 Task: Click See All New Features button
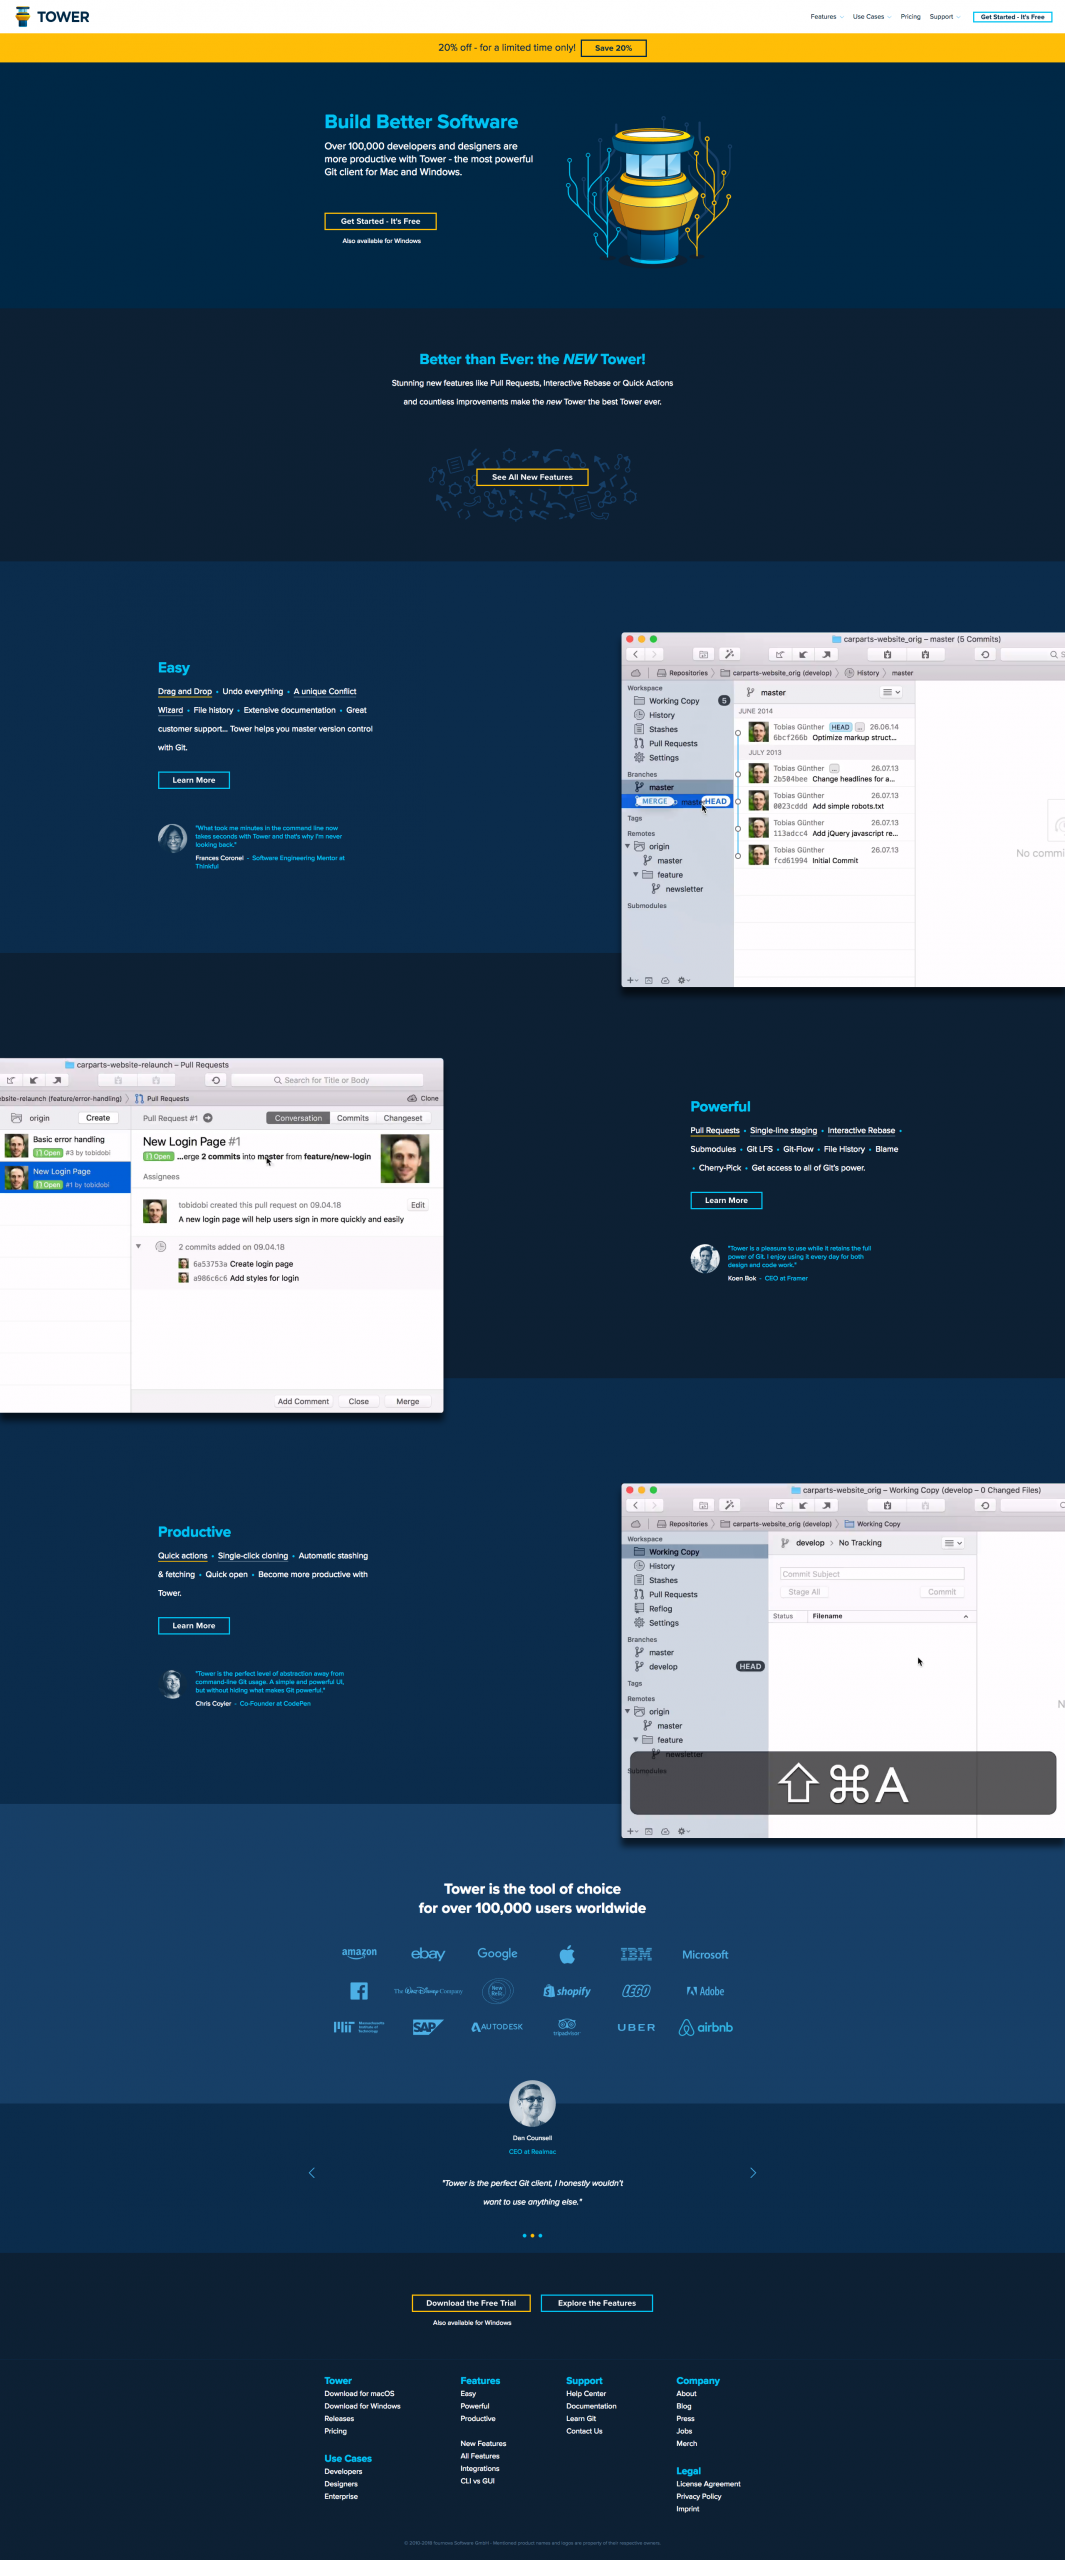click(x=532, y=477)
